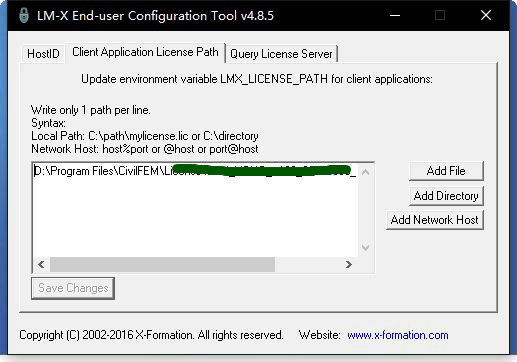This screenshot has height=362, width=517.
Task: Click the Add File button
Action: 446,171
